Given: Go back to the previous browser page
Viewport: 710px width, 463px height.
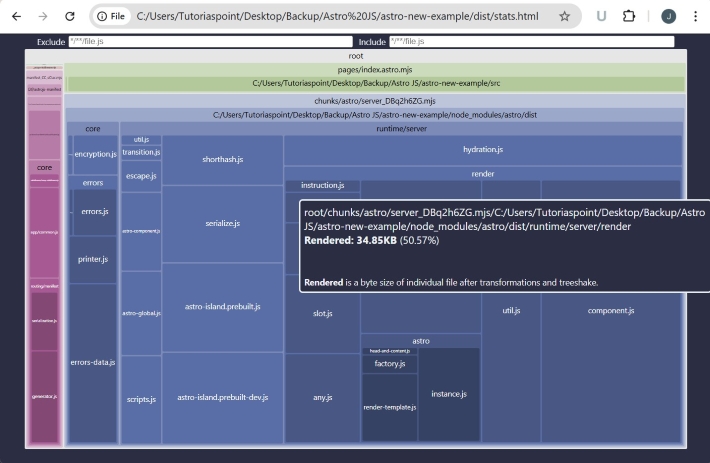Looking at the screenshot, I should [x=16, y=16].
